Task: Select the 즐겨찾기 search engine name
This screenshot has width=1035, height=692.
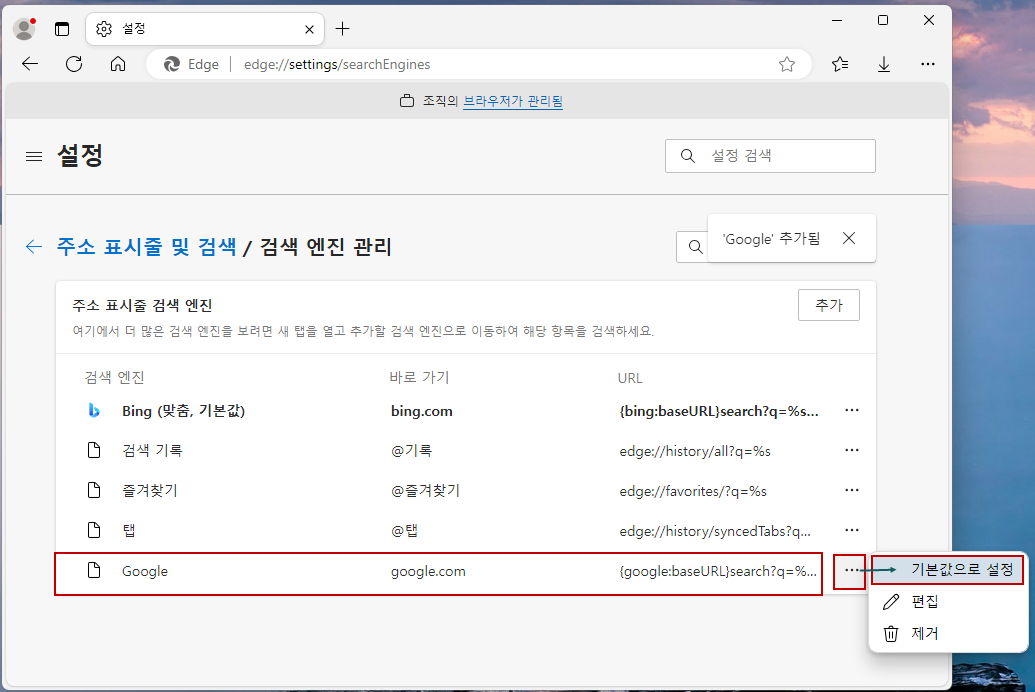Action: (x=150, y=491)
